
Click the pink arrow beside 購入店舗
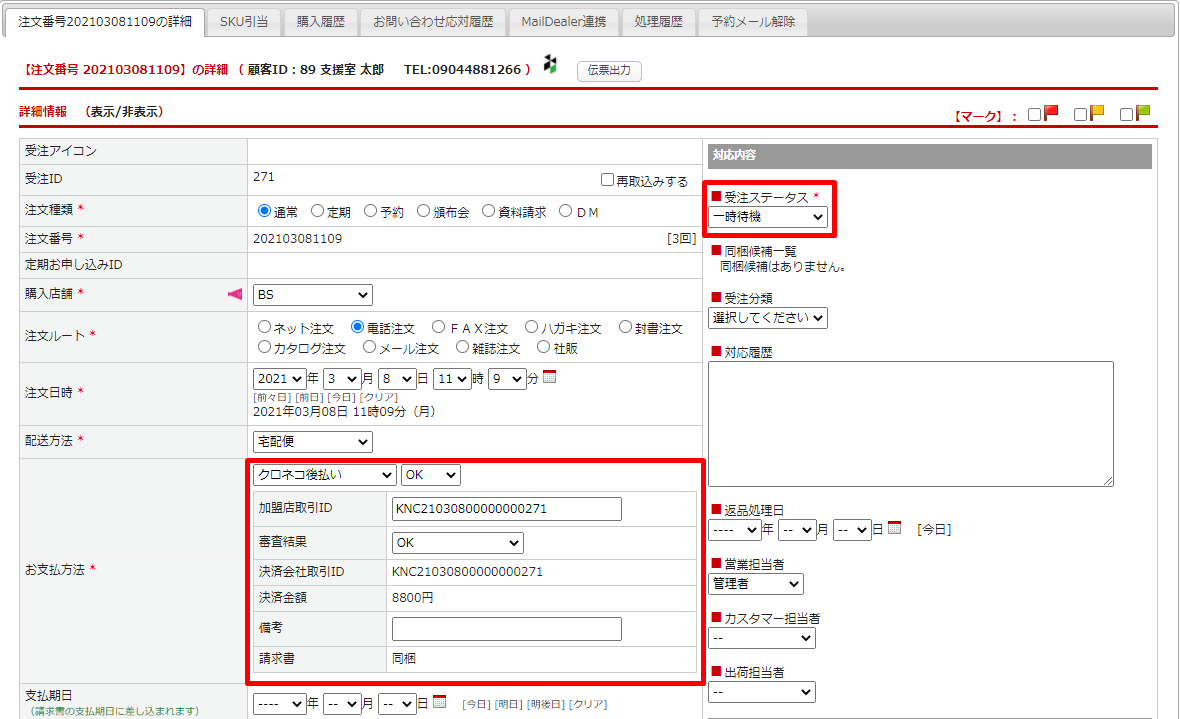[235, 294]
